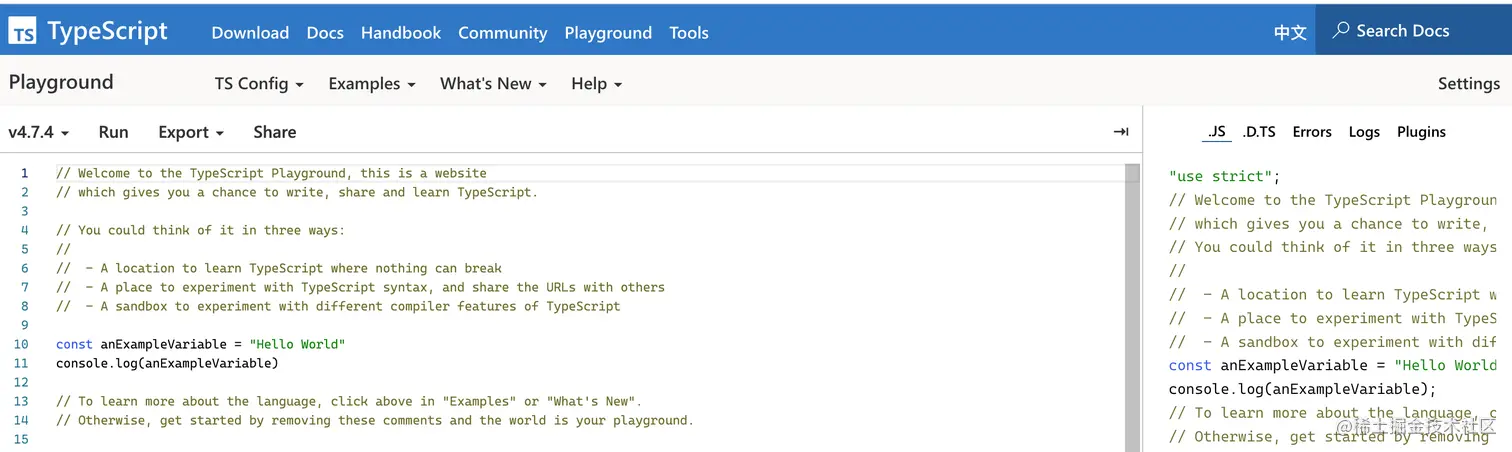Switch to the .D.TS tab
Image resolution: width=1512 pixels, height=452 pixels.
coord(1259,132)
